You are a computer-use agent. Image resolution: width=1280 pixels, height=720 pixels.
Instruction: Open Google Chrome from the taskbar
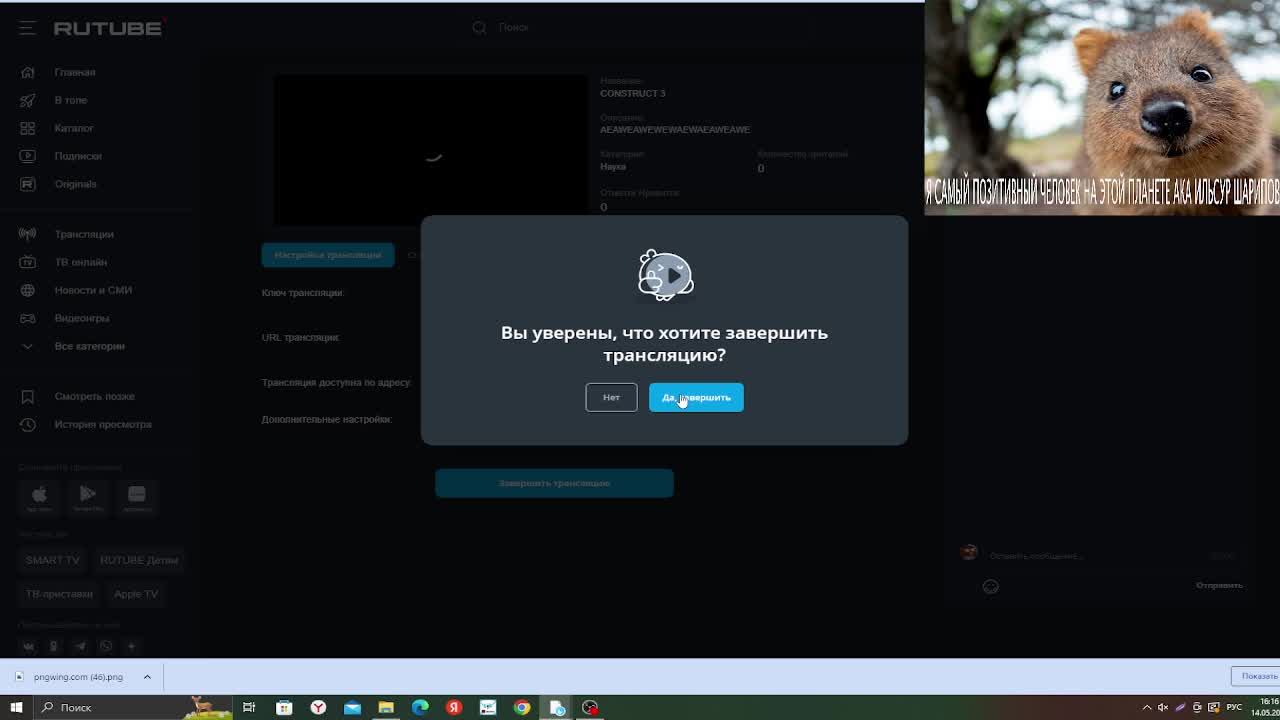coord(522,707)
